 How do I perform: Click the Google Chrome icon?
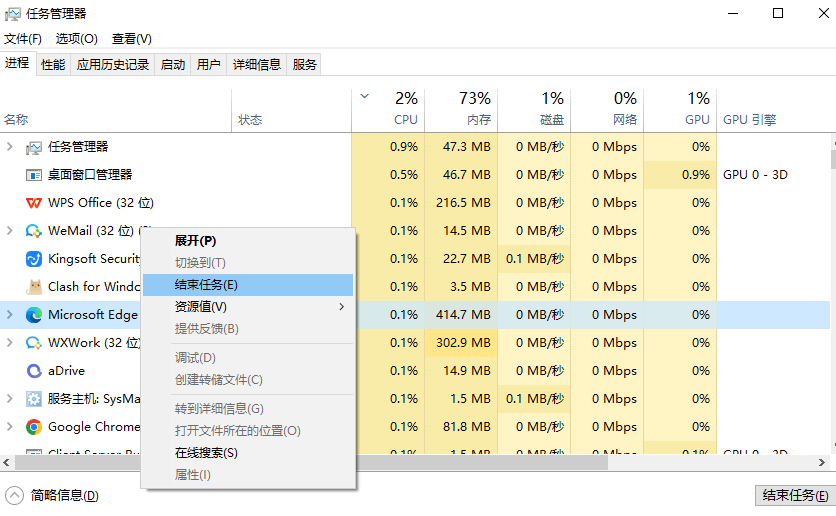34,427
